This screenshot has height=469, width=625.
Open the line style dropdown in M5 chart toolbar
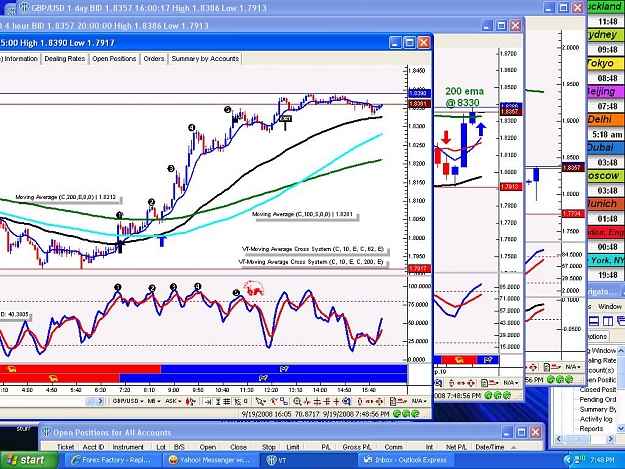tap(403, 402)
